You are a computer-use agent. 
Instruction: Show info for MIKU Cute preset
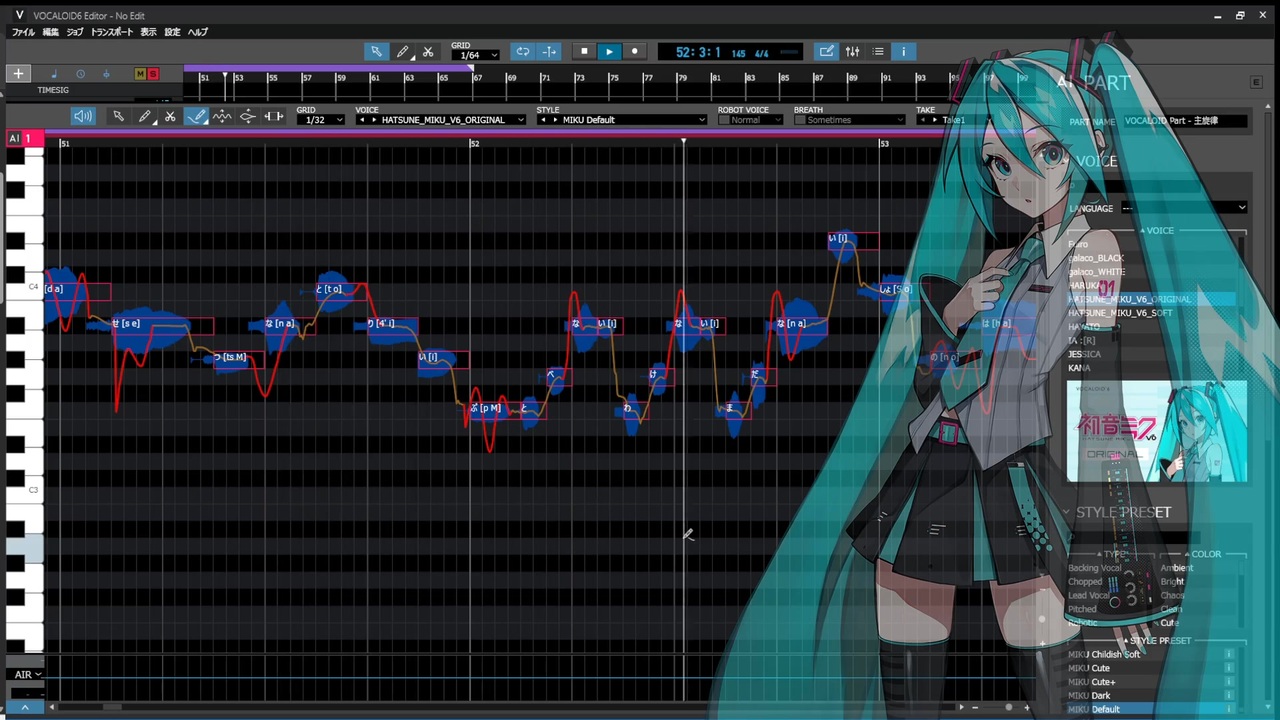coord(1229,668)
